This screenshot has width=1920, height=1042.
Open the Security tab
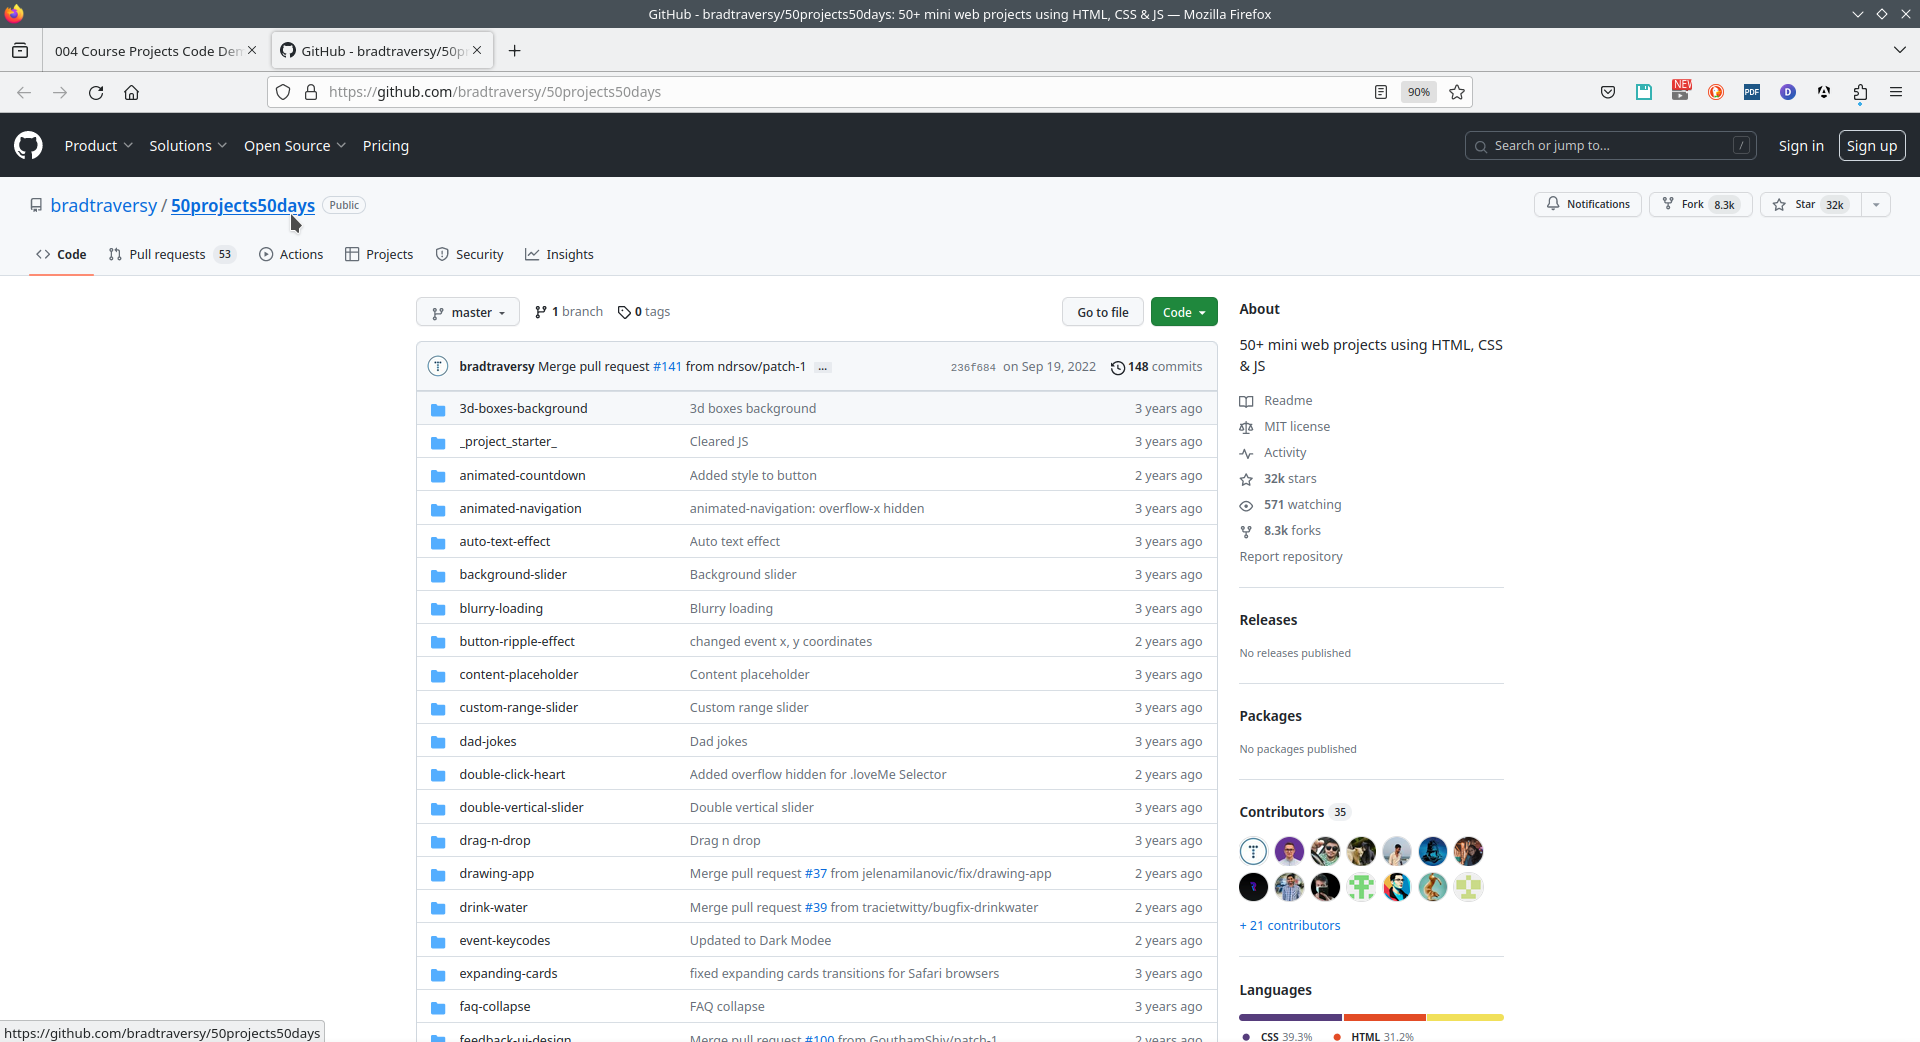(469, 255)
